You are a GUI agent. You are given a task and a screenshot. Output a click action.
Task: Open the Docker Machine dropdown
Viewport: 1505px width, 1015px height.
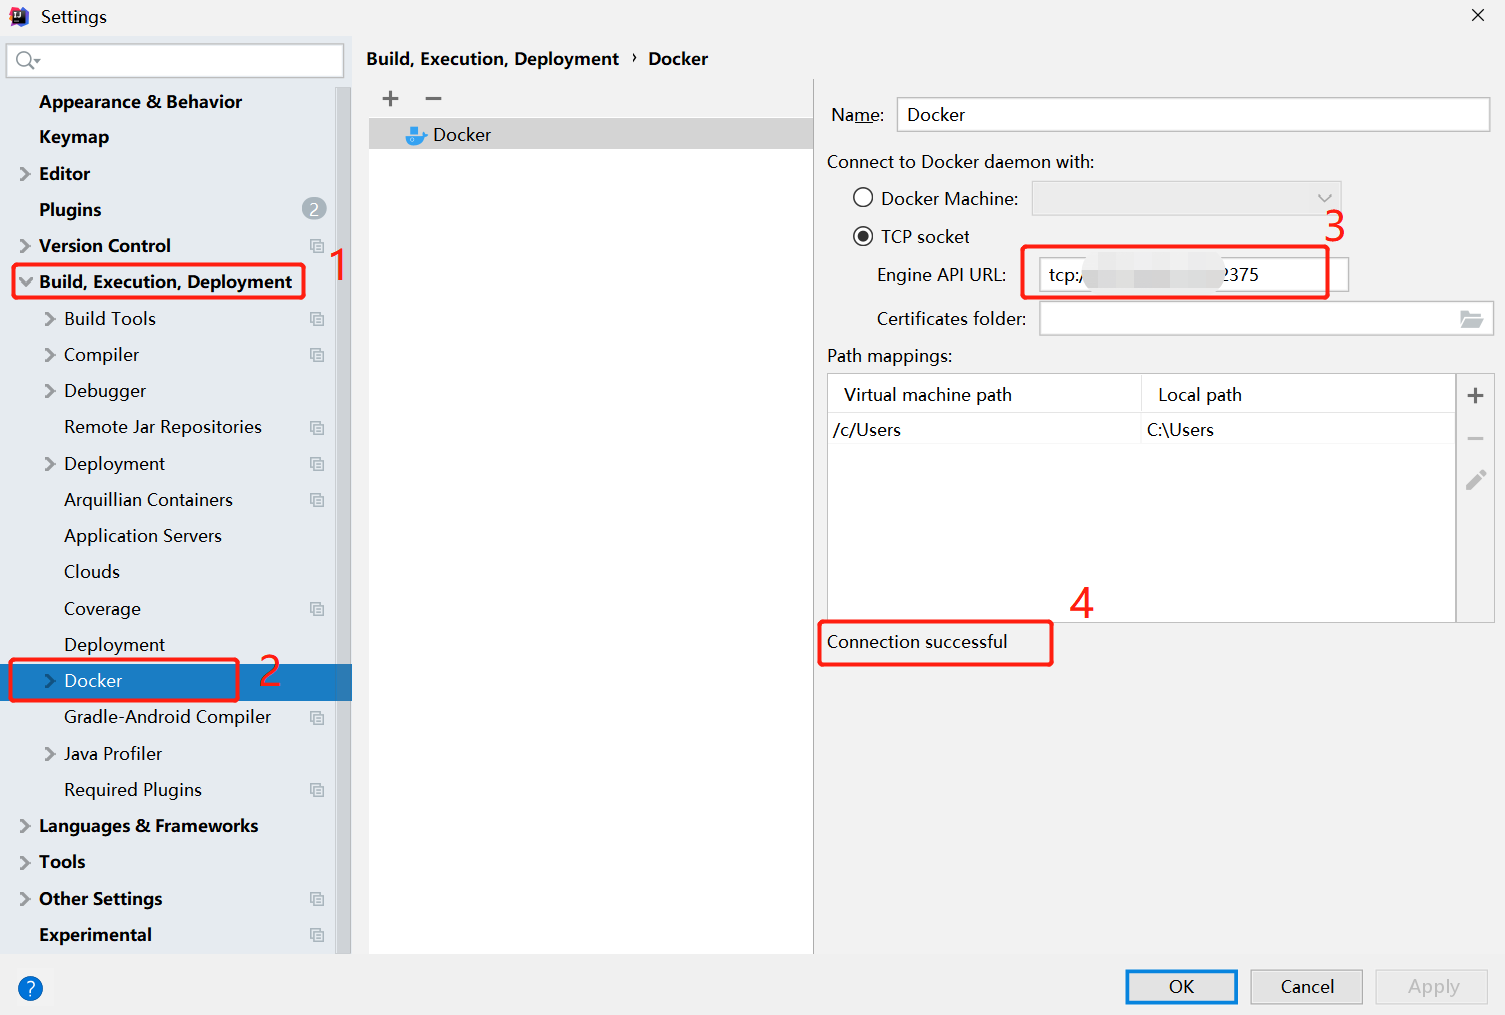tap(1186, 198)
